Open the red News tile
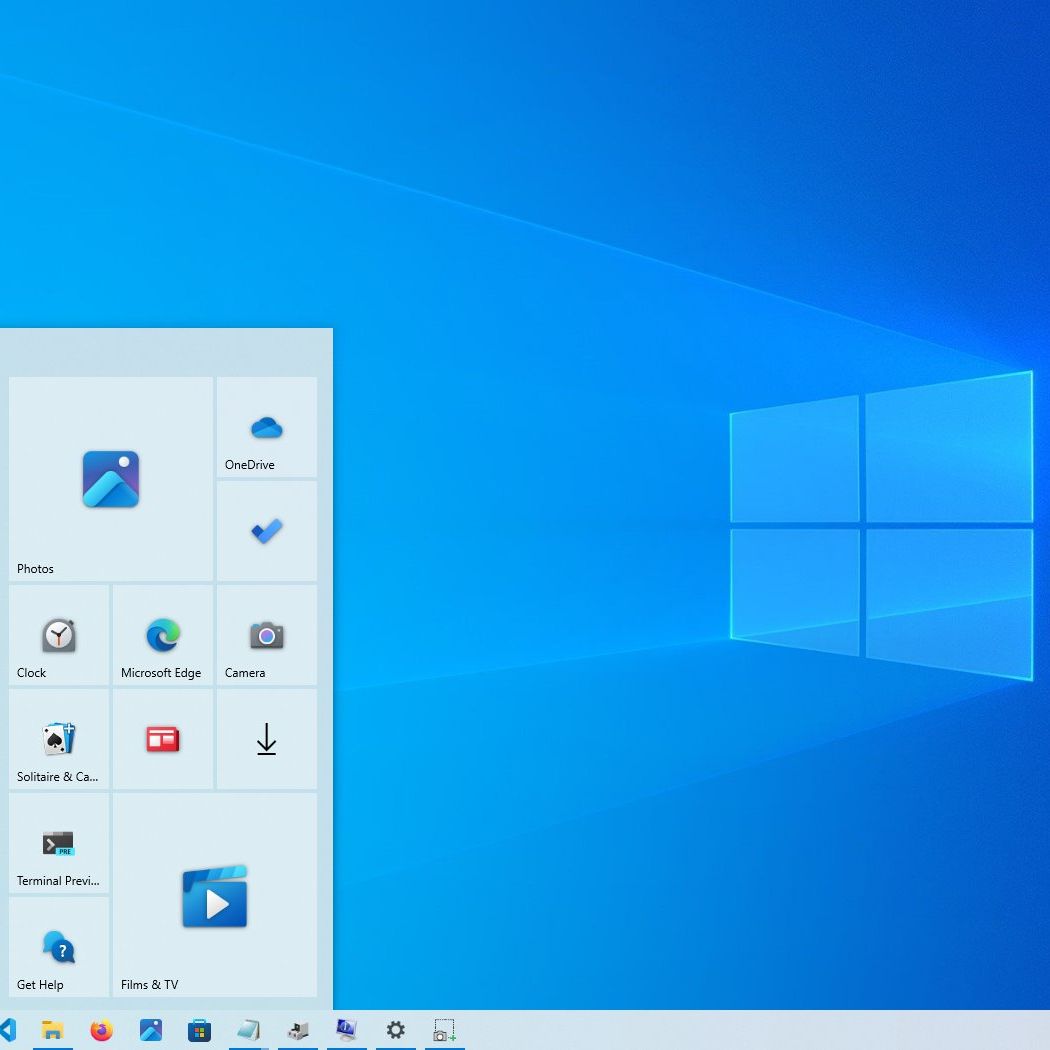The height and width of the screenshot is (1050, 1050). point(163,739)
